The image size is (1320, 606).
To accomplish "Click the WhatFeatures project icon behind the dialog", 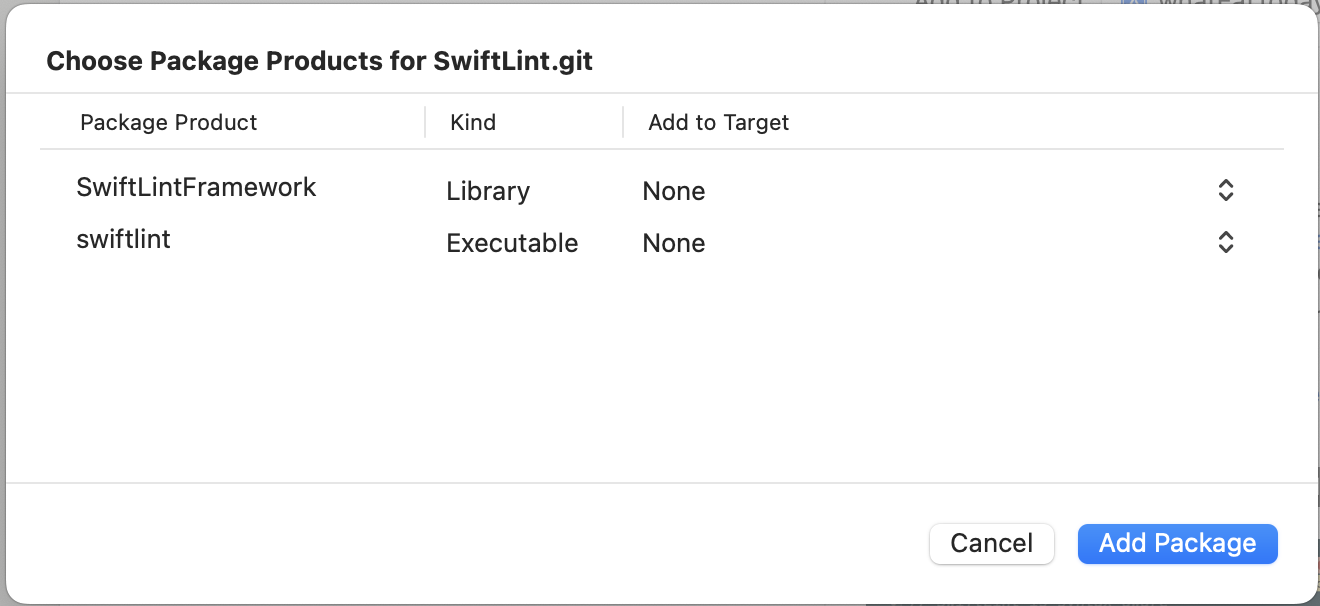I will tap(1132, 4).
